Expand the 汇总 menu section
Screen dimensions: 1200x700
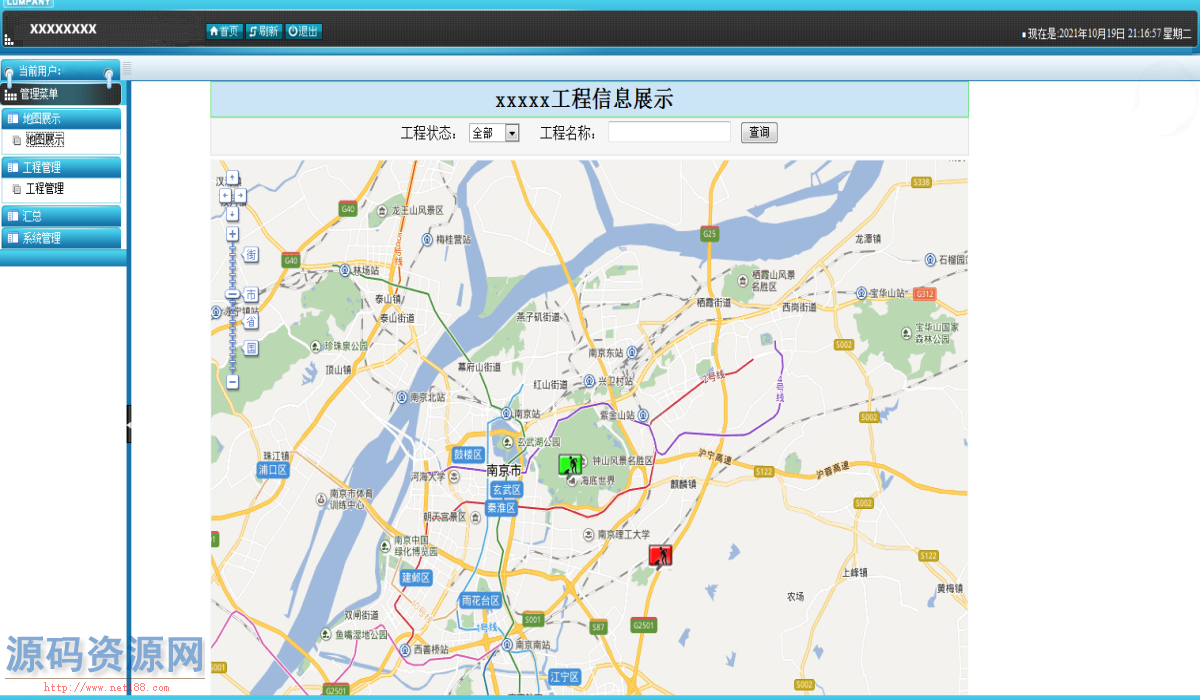[x=61, y=216]
